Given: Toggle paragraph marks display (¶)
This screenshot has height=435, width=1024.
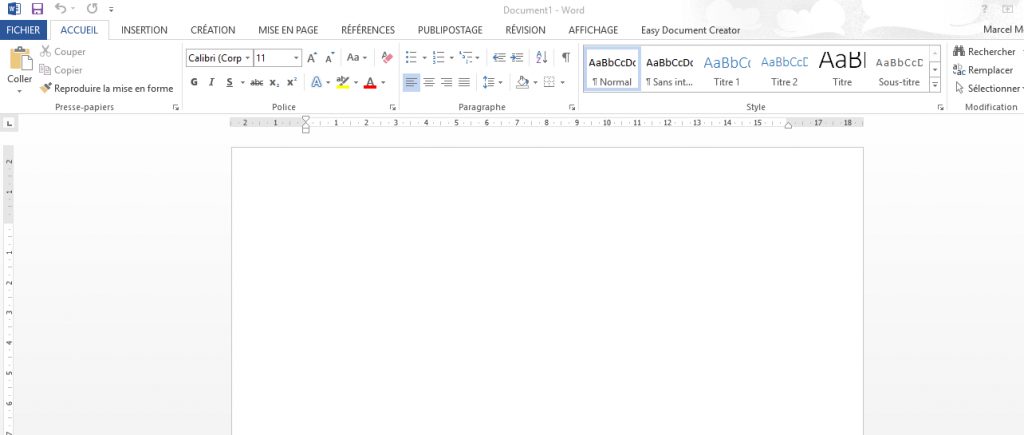Looking at the screenshot, I should [x=565, y=58].
